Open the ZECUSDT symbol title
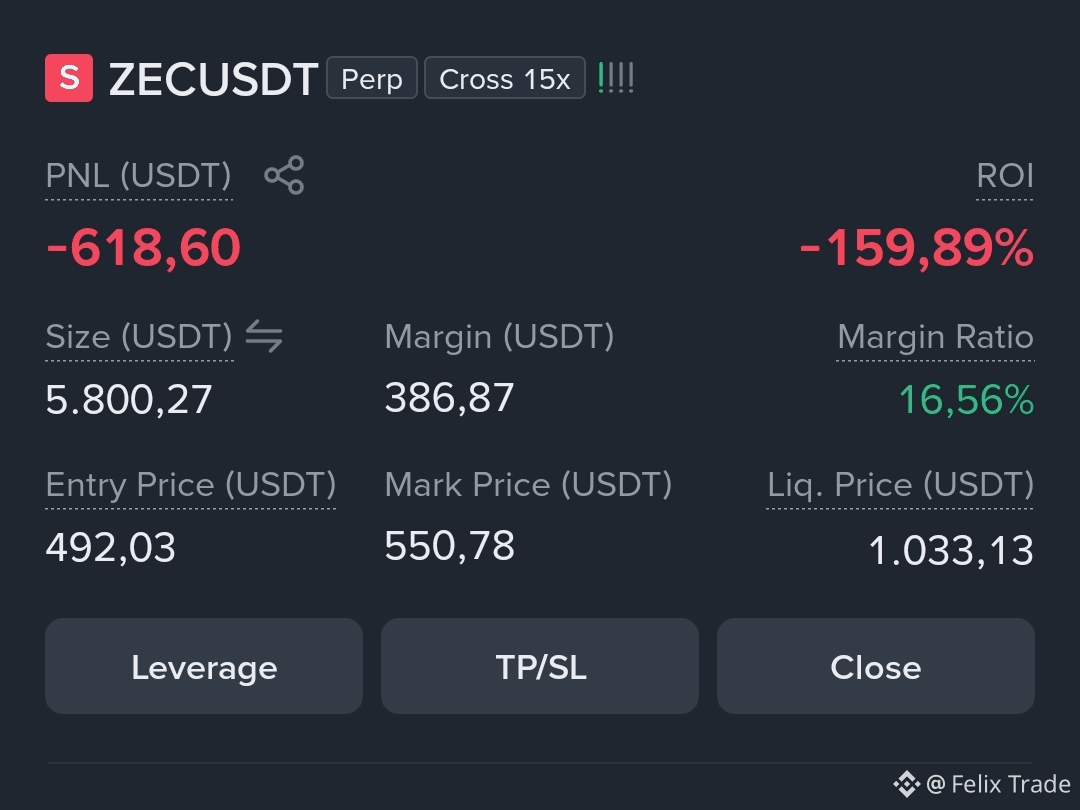This screenshot has width=1080, height=810. pos(214,79)
